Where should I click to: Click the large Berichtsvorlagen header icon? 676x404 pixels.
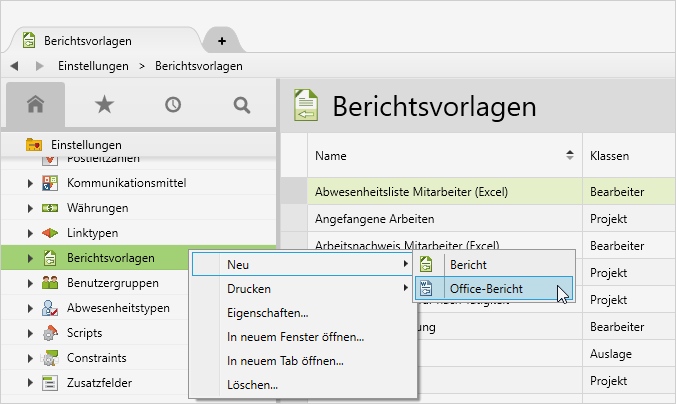[x=306, y=105]
